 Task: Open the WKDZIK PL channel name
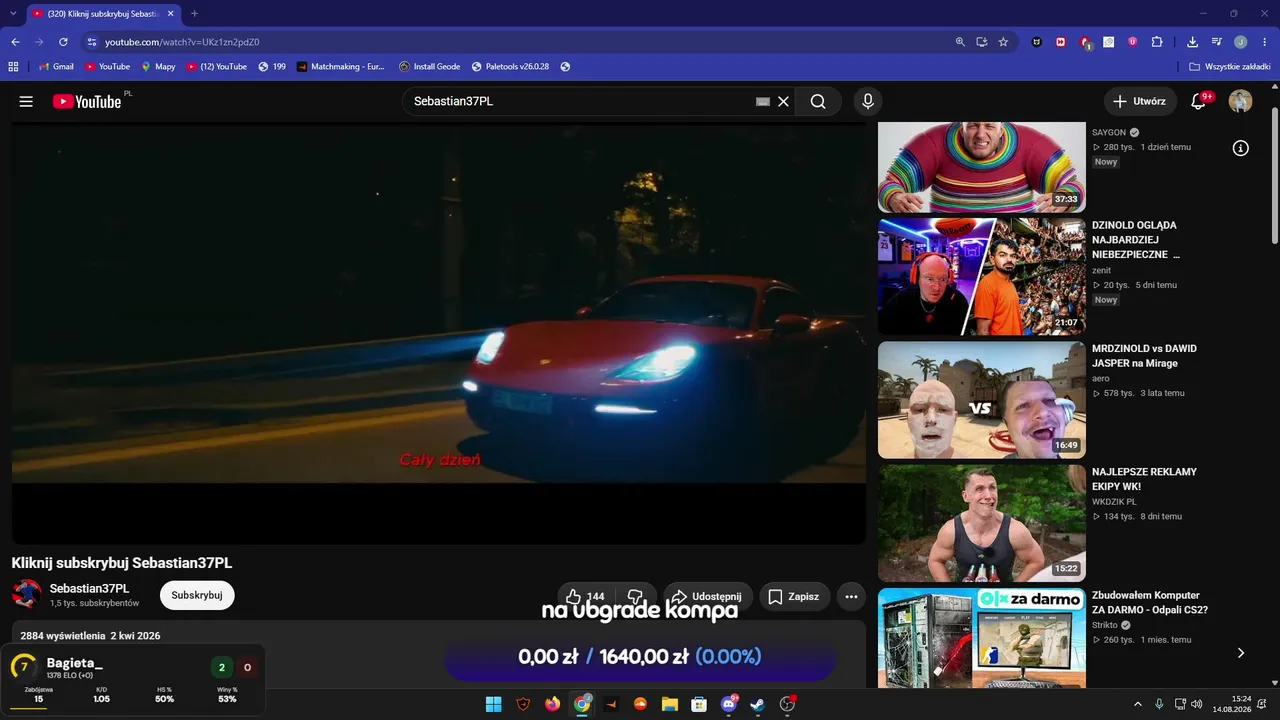coord(1114,502)
